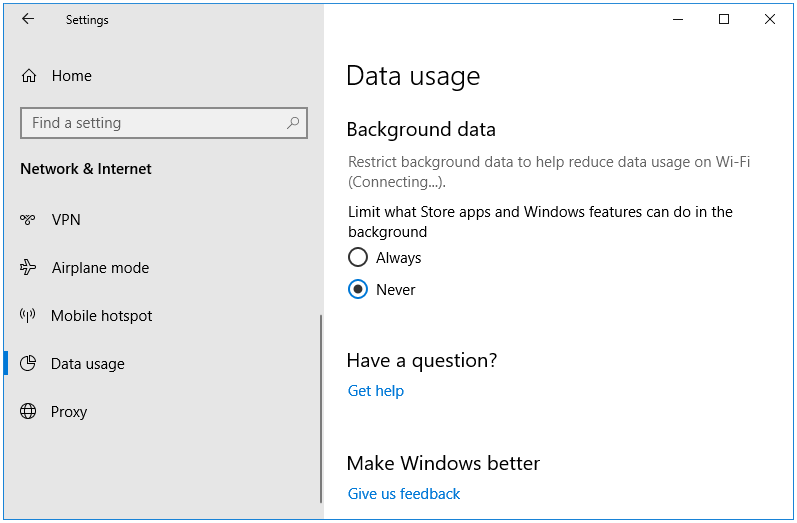Open the Home settings page
This screenshot has width=797, height=523.
coord(72,76)
